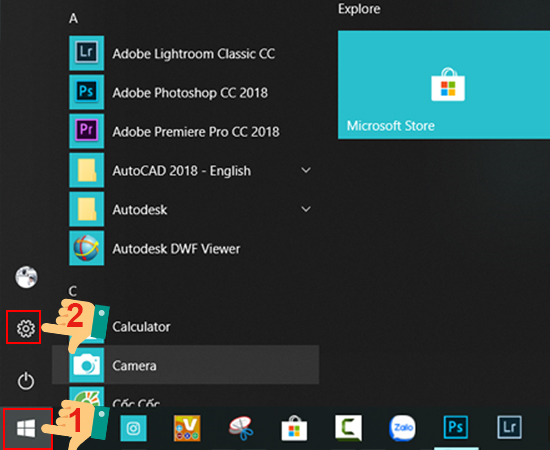Open Settings gear in Start menu
This screenshot has height=450, width=550.
pos(26,328)
